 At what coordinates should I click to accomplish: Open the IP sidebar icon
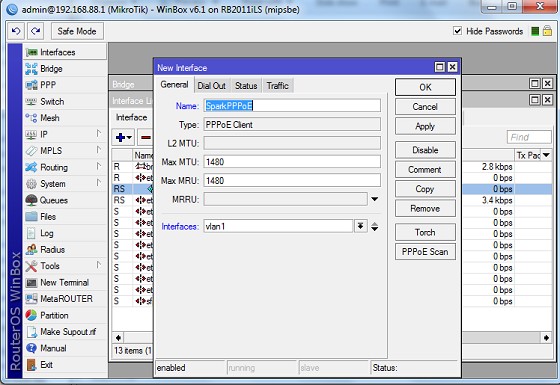click(31, 135)
